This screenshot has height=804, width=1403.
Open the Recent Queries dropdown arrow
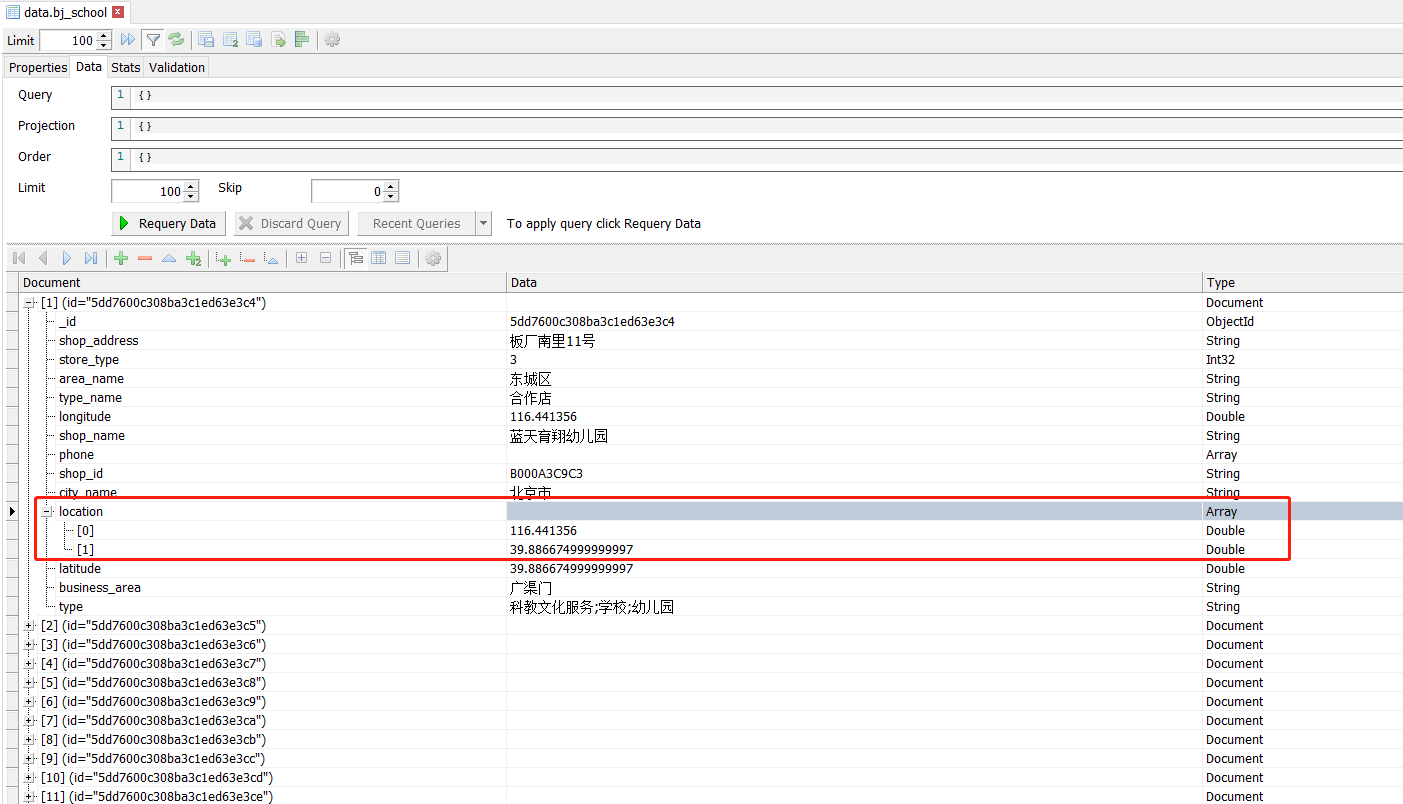coord(483,223)
